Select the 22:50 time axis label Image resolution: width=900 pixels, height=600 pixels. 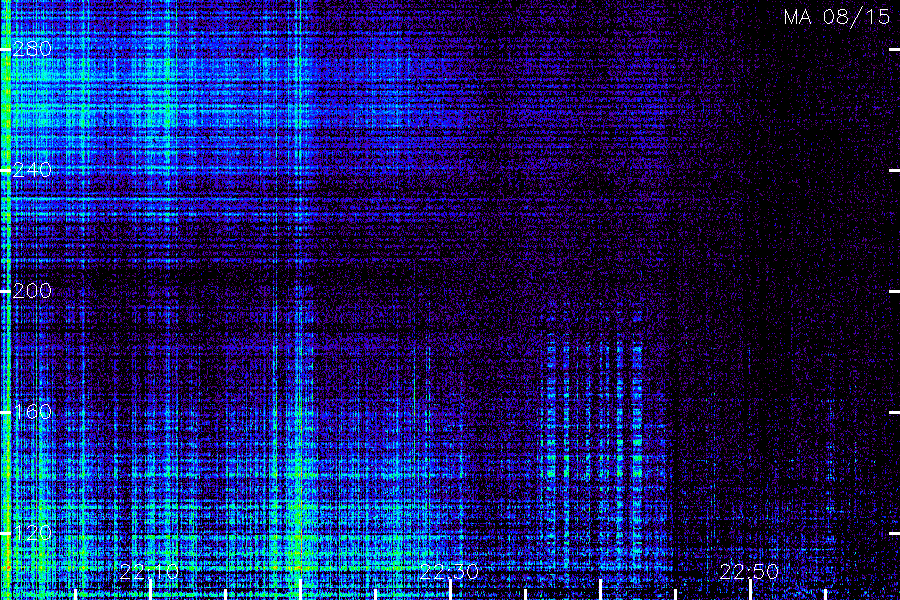[x=749, y=572]
